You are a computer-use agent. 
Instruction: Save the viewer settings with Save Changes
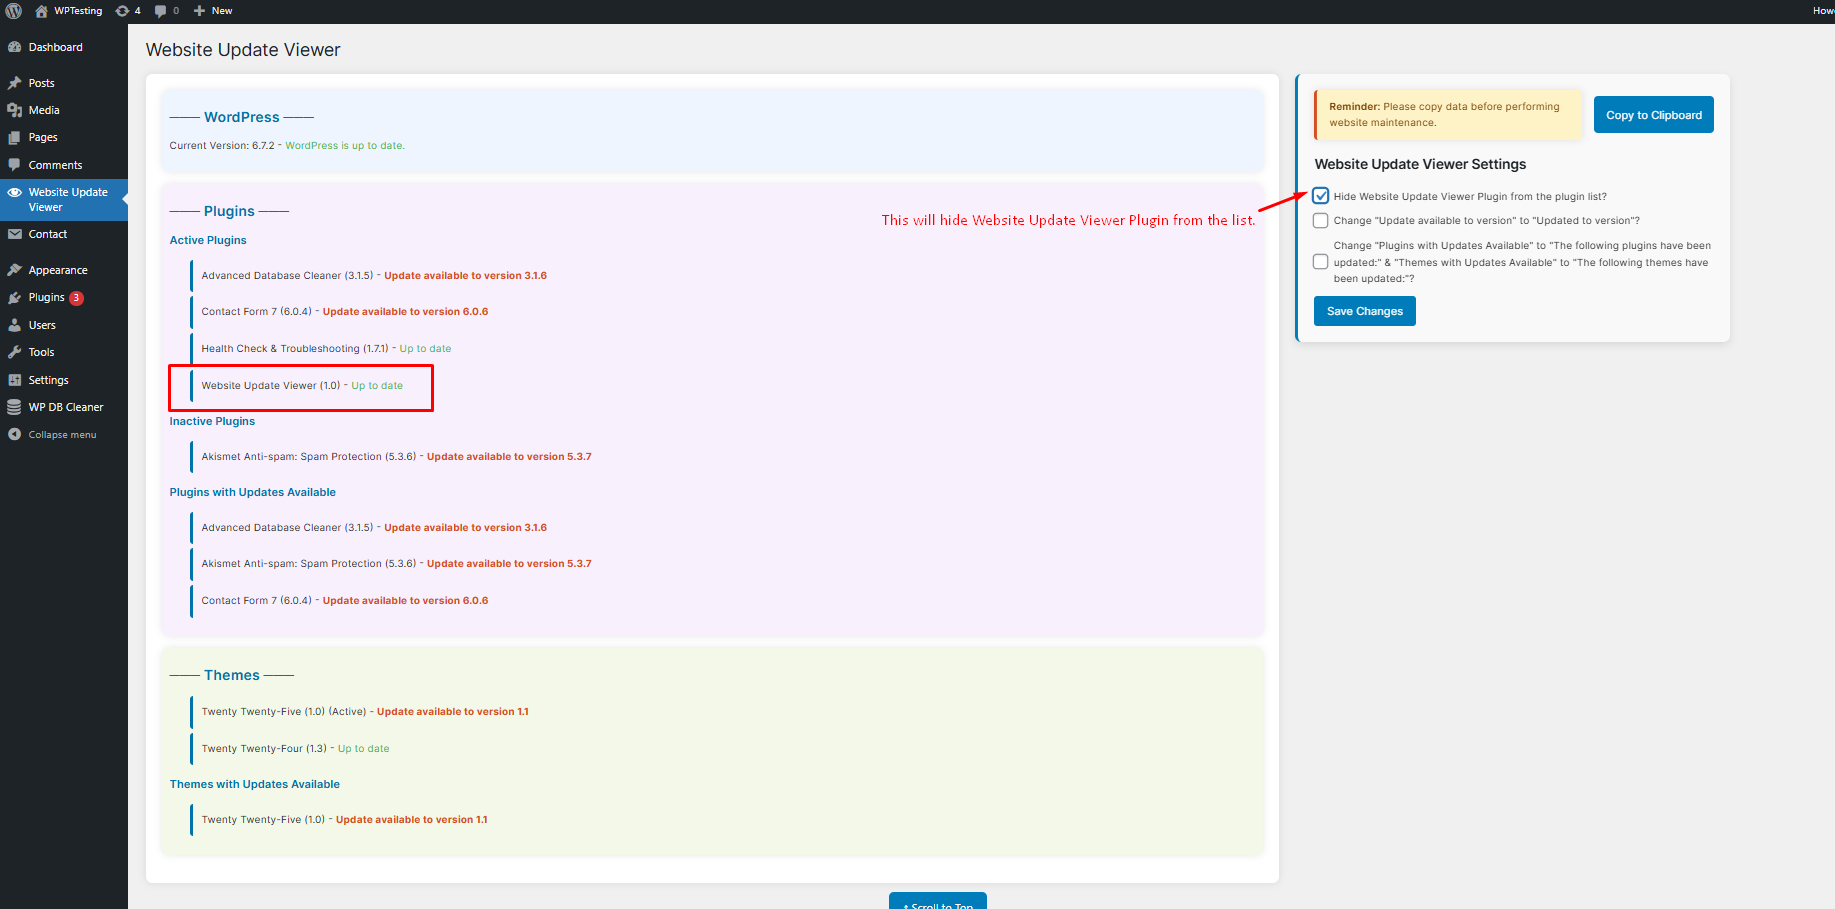click(1365, 311)
